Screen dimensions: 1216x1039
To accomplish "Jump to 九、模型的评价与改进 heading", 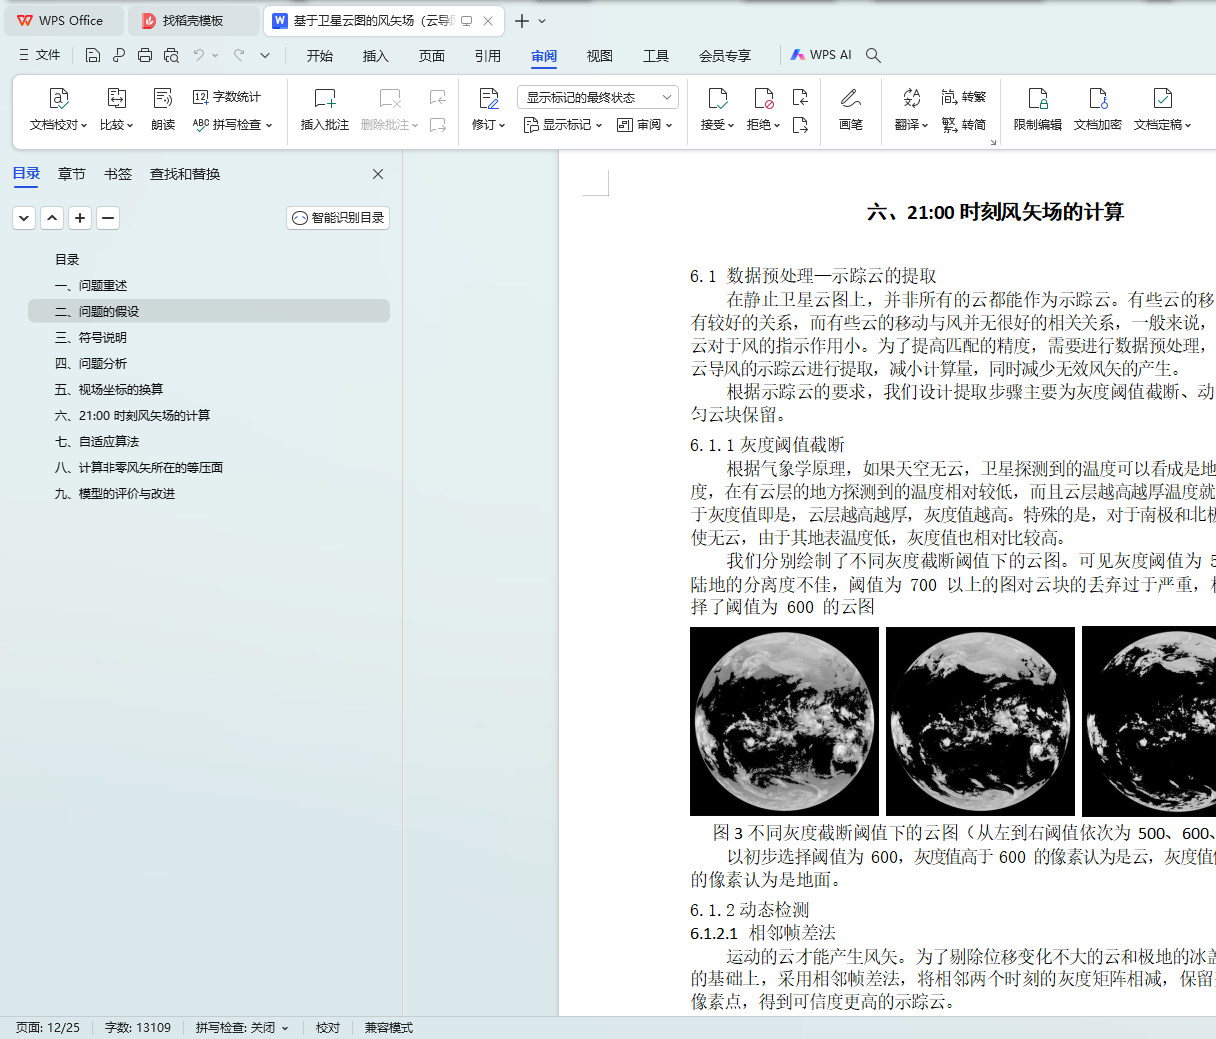I will pos(115,494).
